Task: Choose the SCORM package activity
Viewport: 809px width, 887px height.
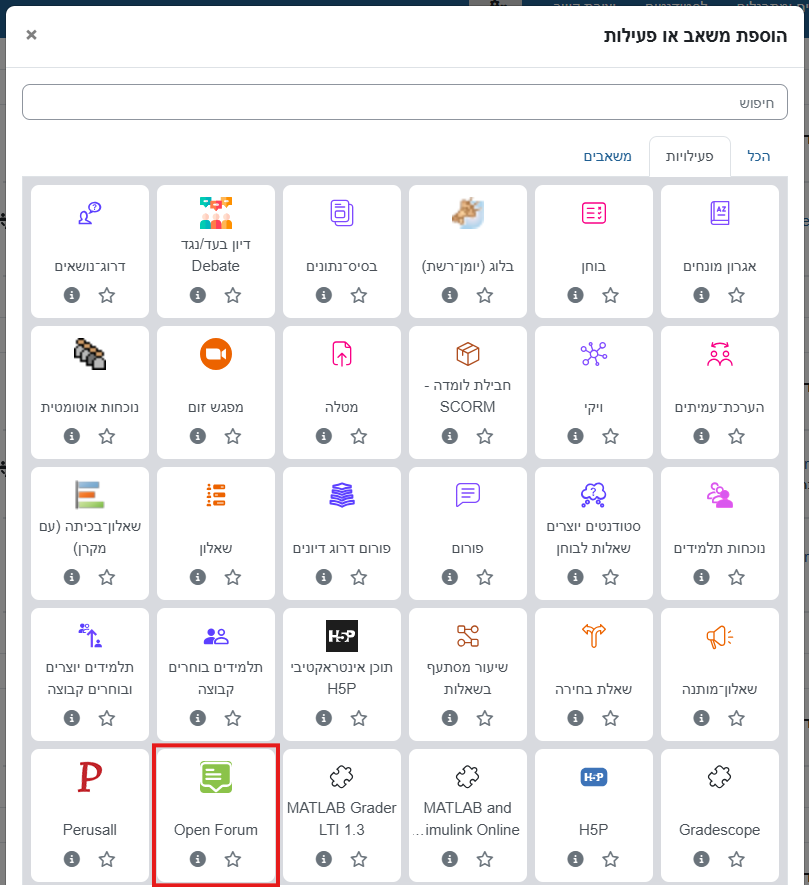Action: [x=468, y=353]
